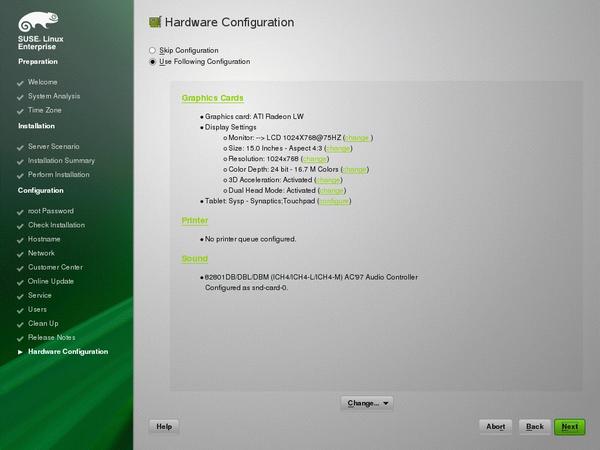This screenshot has height=450, width=600.
Task: Click the checkmark beside Hostname
Action: pyautogui.click(x=20, y=240)
